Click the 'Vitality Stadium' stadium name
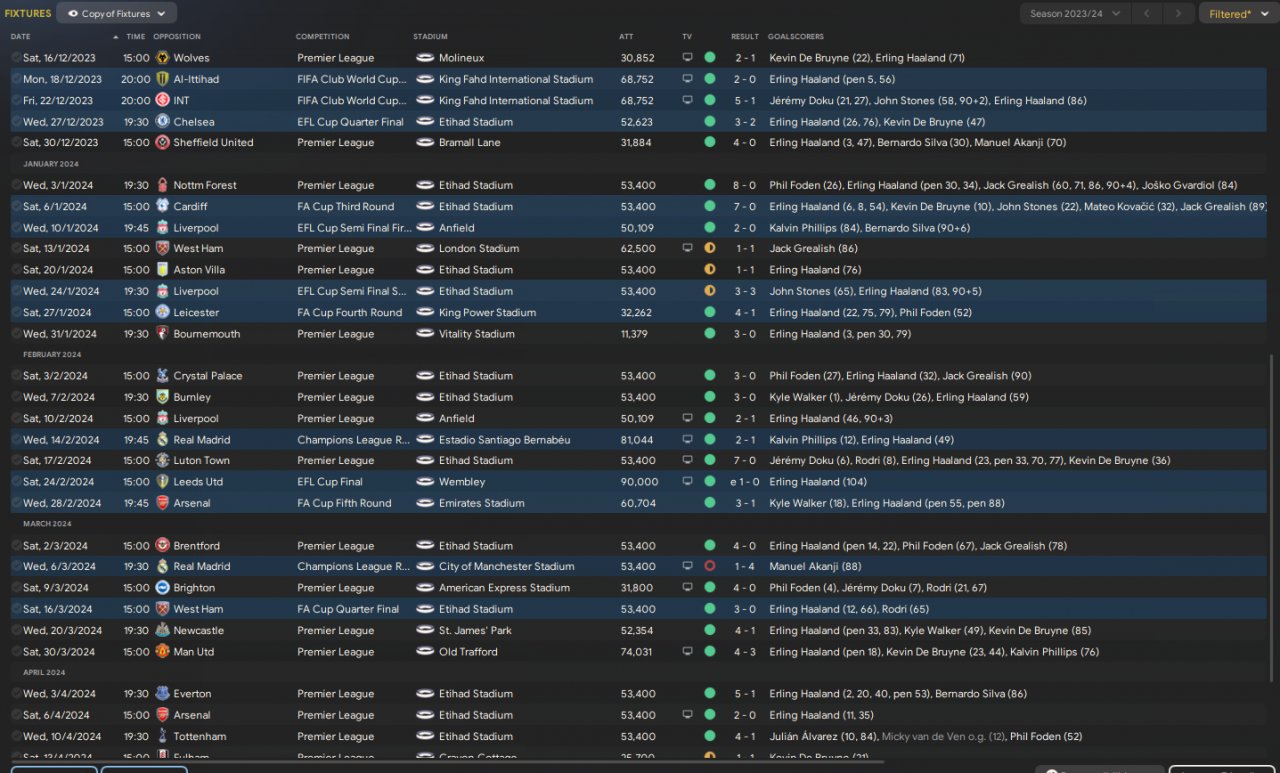The width and height of the screenshot is (1280, 773). [476, 334]
